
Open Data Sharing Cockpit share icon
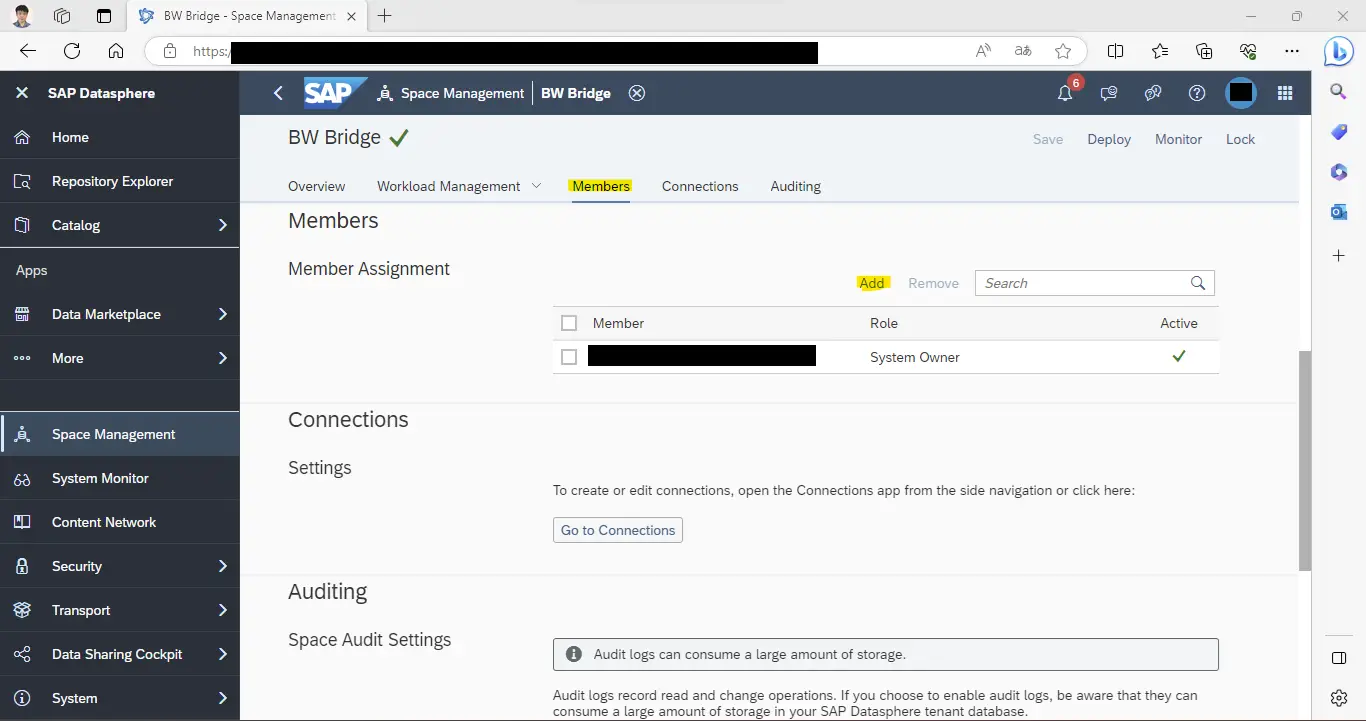tap(22, 654)
